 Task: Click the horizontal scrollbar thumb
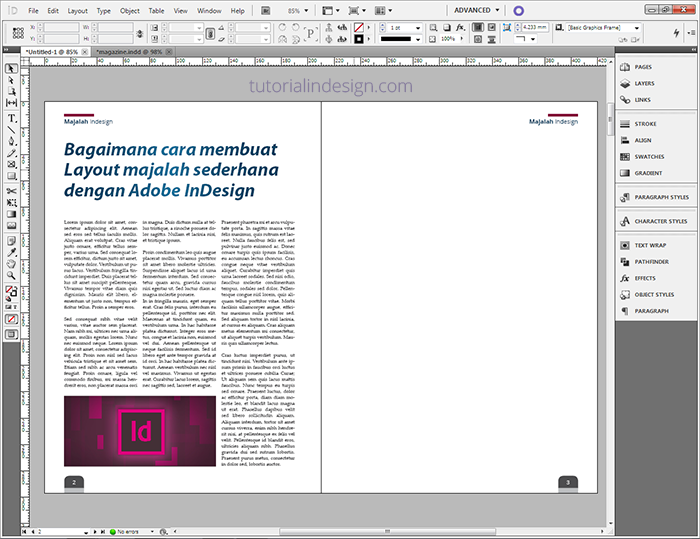[x=388, y=531]
